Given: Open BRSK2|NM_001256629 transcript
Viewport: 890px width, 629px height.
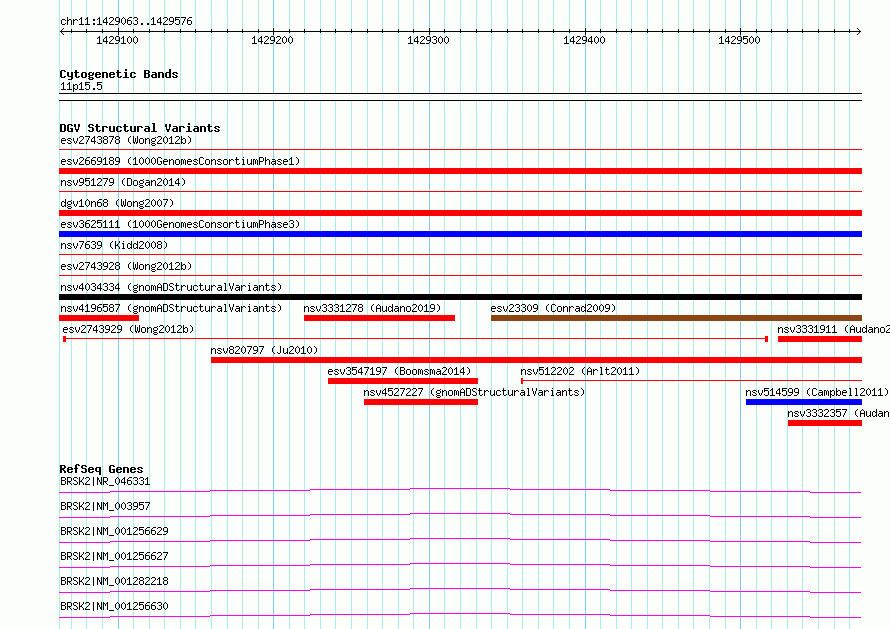Looking at the screenshot, I should (x=114, y=531).
